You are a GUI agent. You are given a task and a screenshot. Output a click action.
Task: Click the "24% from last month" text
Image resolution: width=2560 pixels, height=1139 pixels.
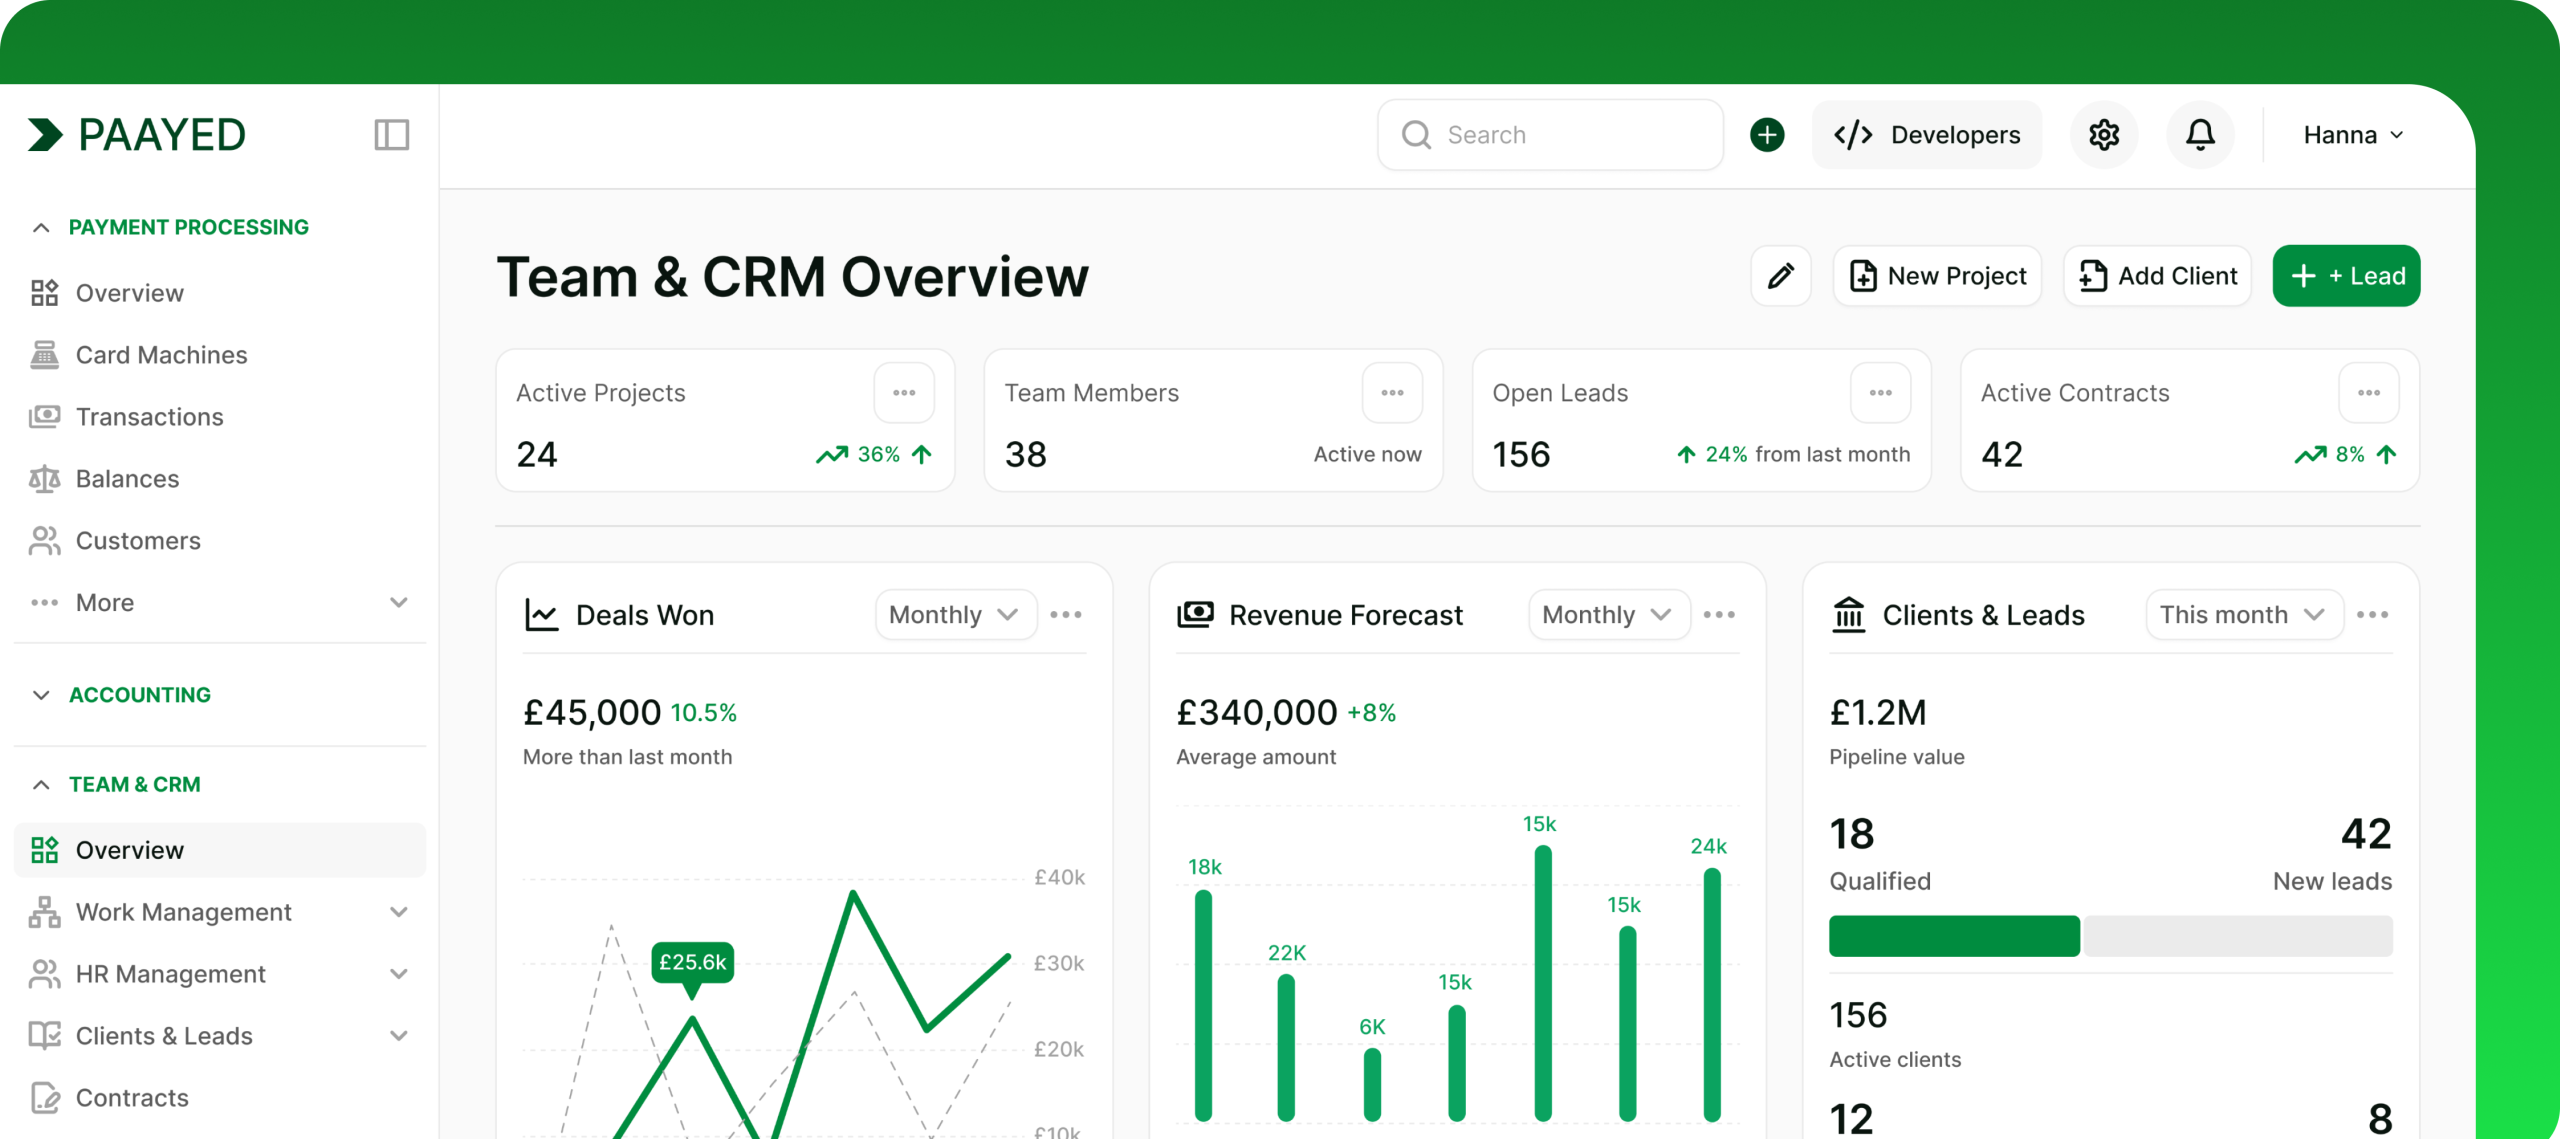(x=1807, y=454)
